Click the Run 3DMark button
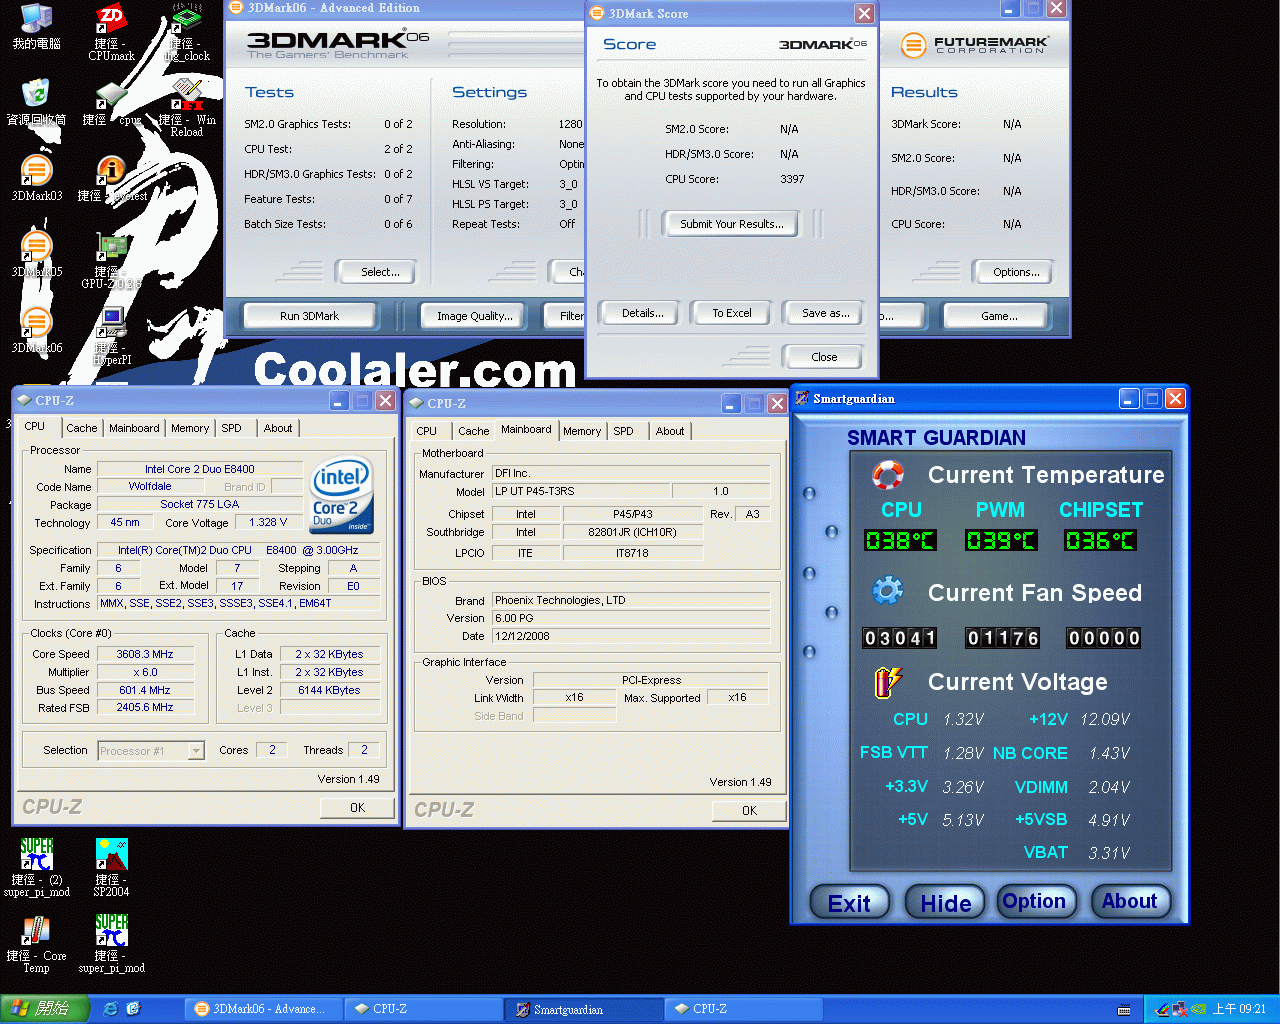 [x=309, y=316]
